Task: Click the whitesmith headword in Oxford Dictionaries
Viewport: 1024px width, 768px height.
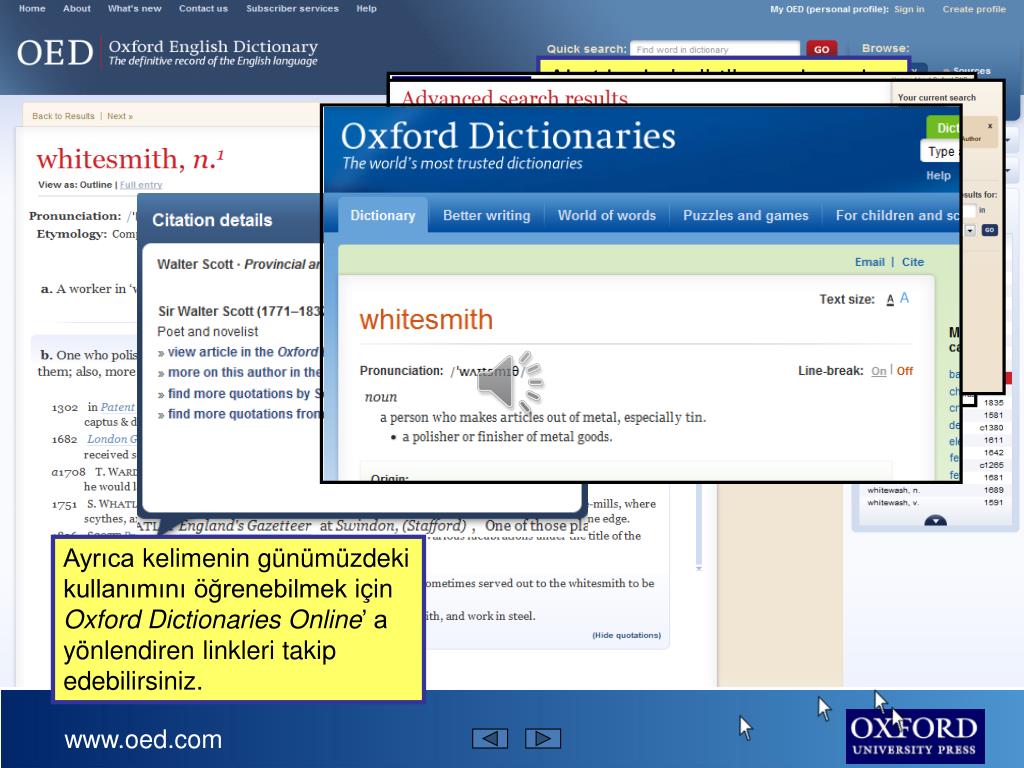Action: [x=426, y=320]
